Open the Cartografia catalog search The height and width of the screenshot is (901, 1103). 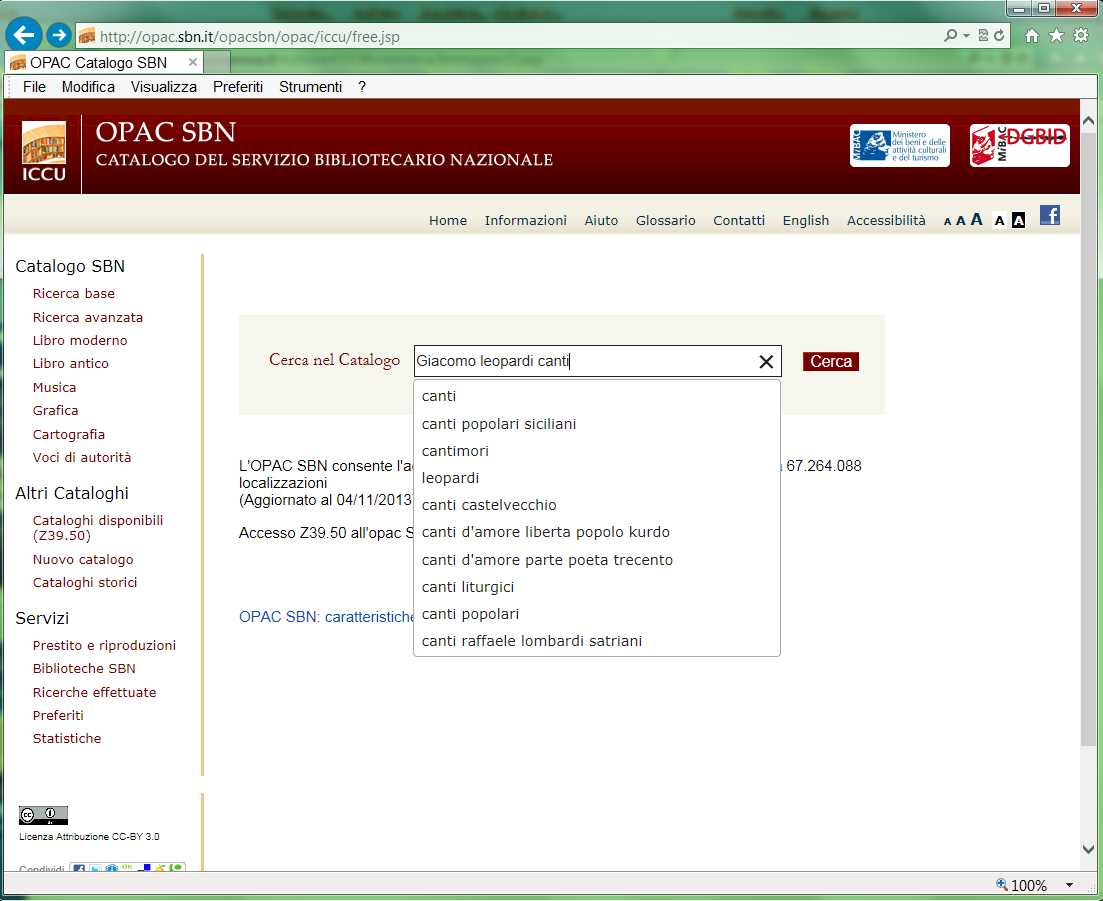(69, 435)
